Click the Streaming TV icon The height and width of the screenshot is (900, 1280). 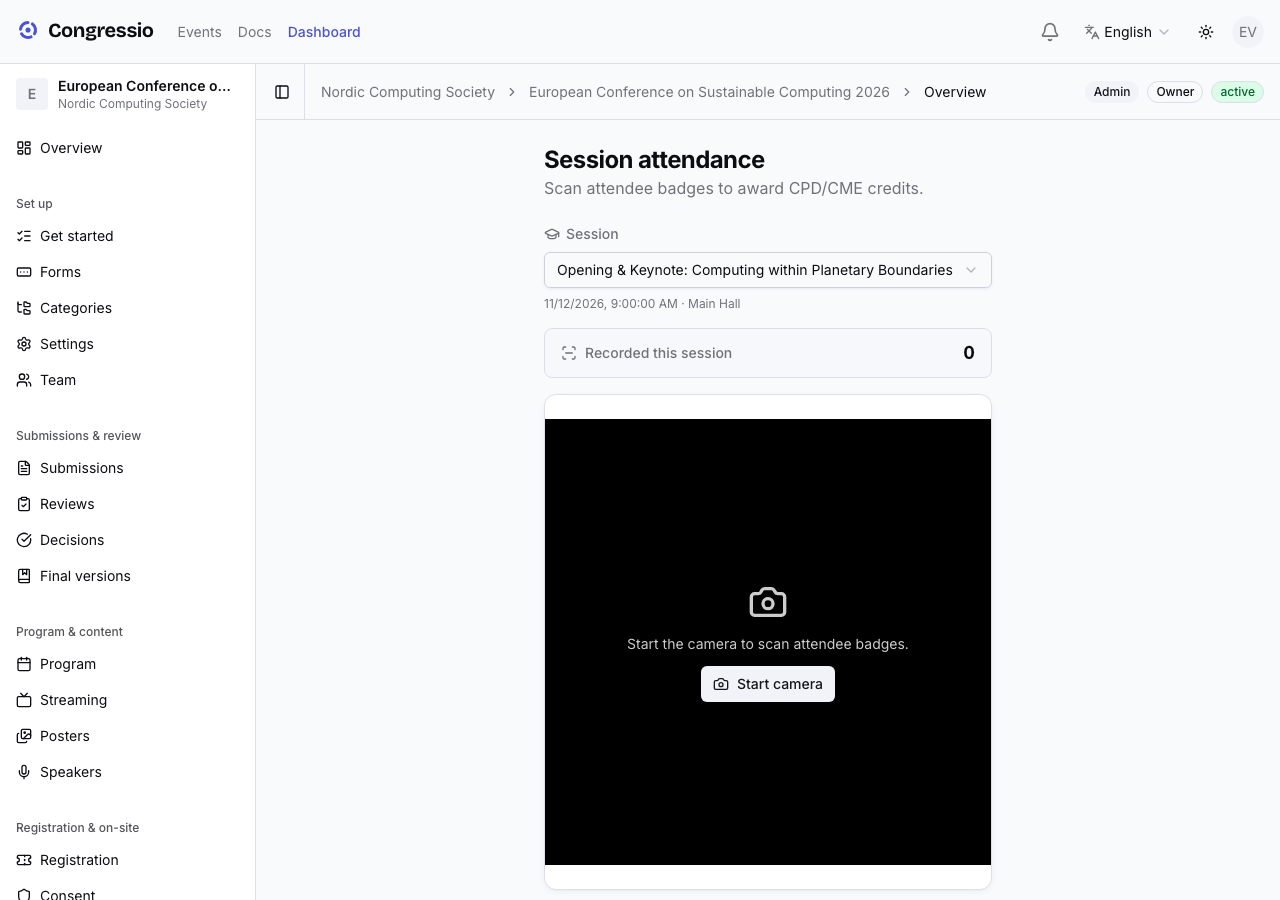point(24,700)
